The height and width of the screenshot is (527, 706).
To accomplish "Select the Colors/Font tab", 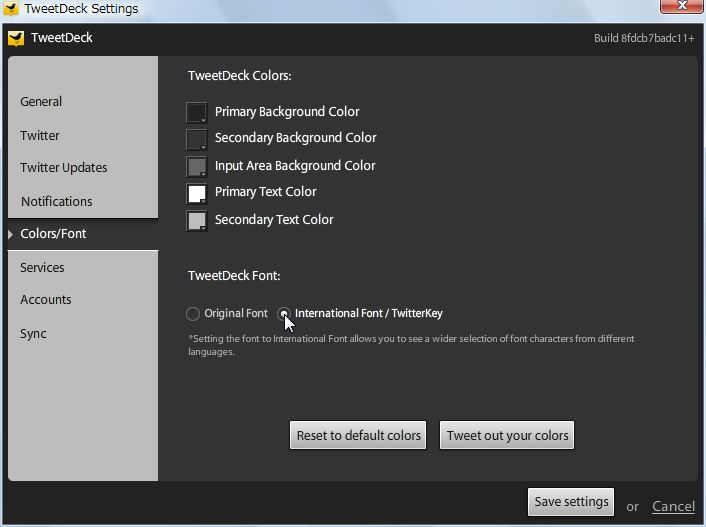I will pos(83,234).
